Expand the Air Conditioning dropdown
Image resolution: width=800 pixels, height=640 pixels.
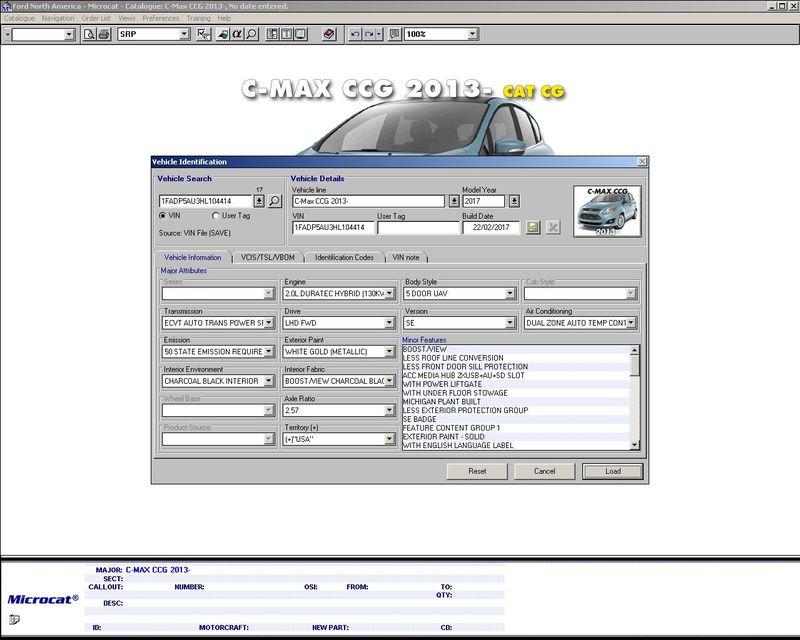coord(631,323)
